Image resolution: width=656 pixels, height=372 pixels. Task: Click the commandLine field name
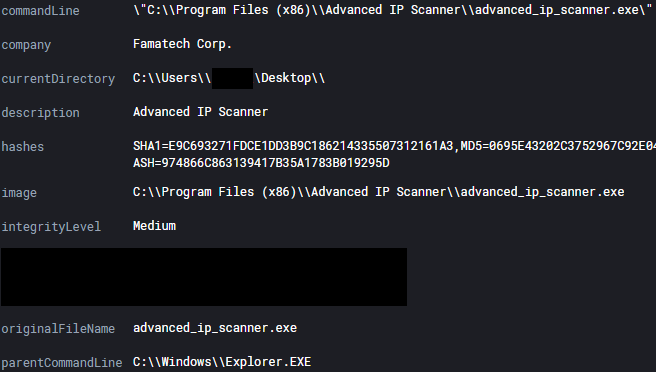click(x=41, y=11)
